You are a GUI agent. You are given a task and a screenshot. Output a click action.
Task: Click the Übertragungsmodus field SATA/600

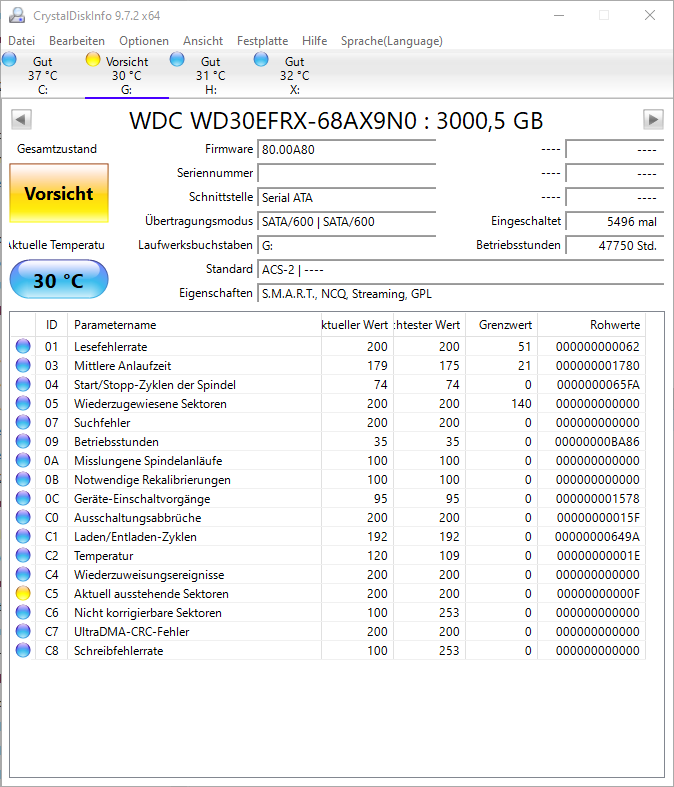[x=346, y=221]
